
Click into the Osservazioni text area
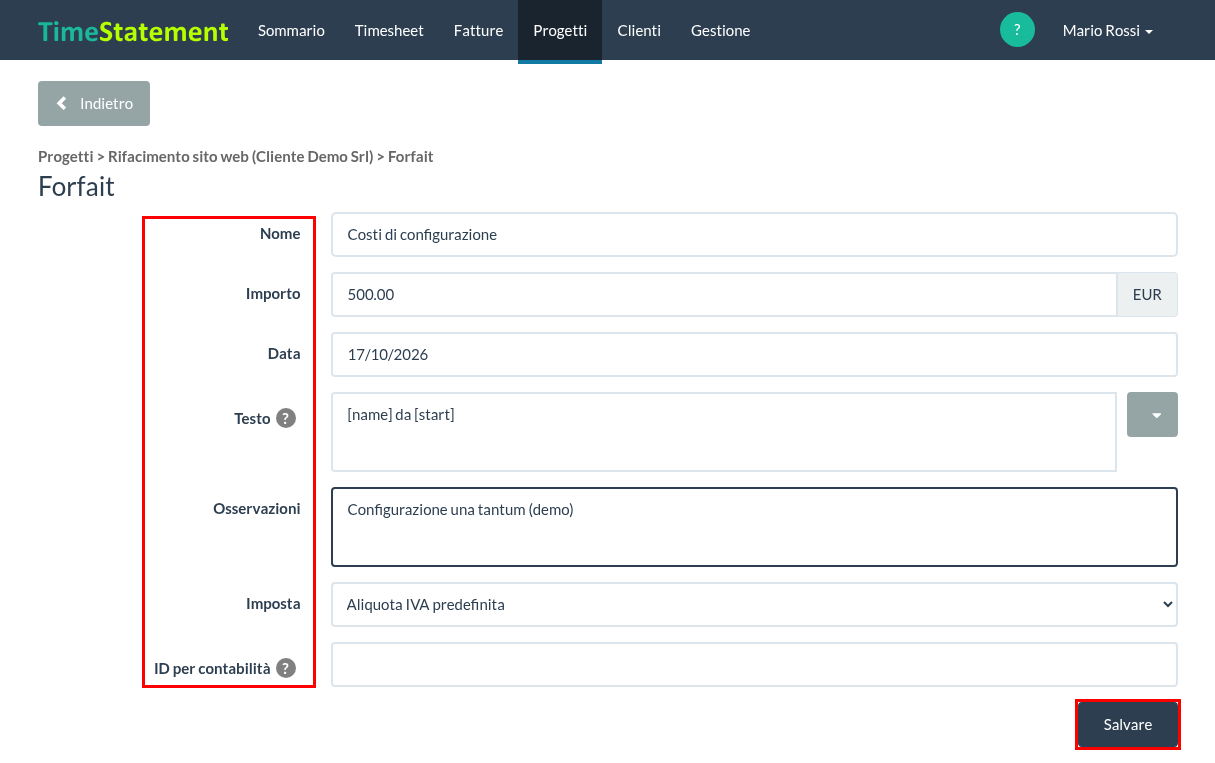point(754,527)
